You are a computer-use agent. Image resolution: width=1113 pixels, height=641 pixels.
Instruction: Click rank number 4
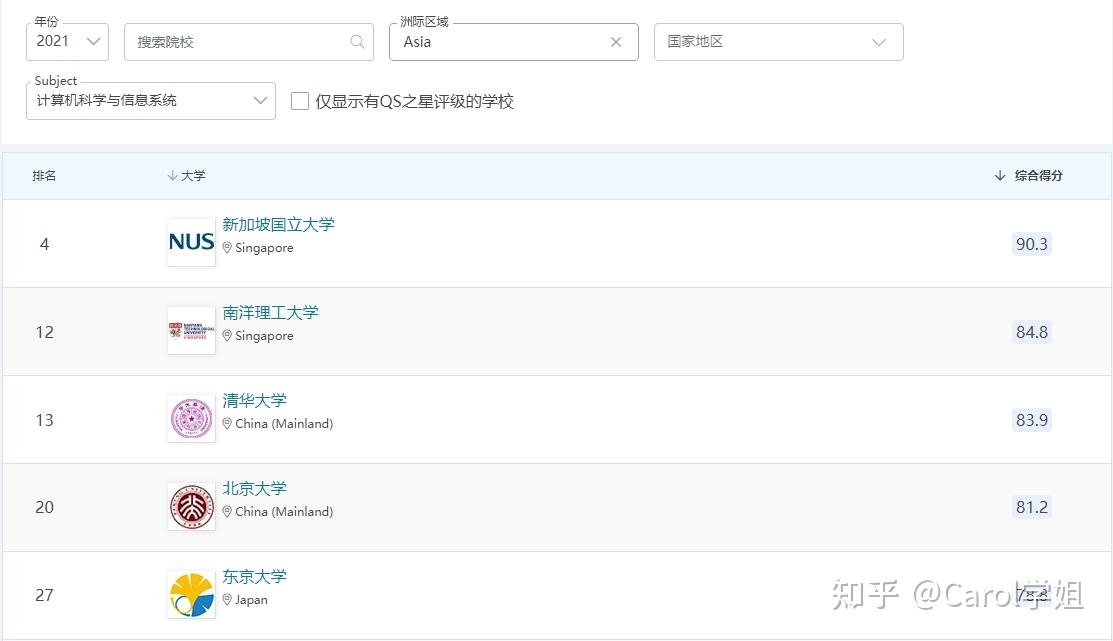(45, 244)
